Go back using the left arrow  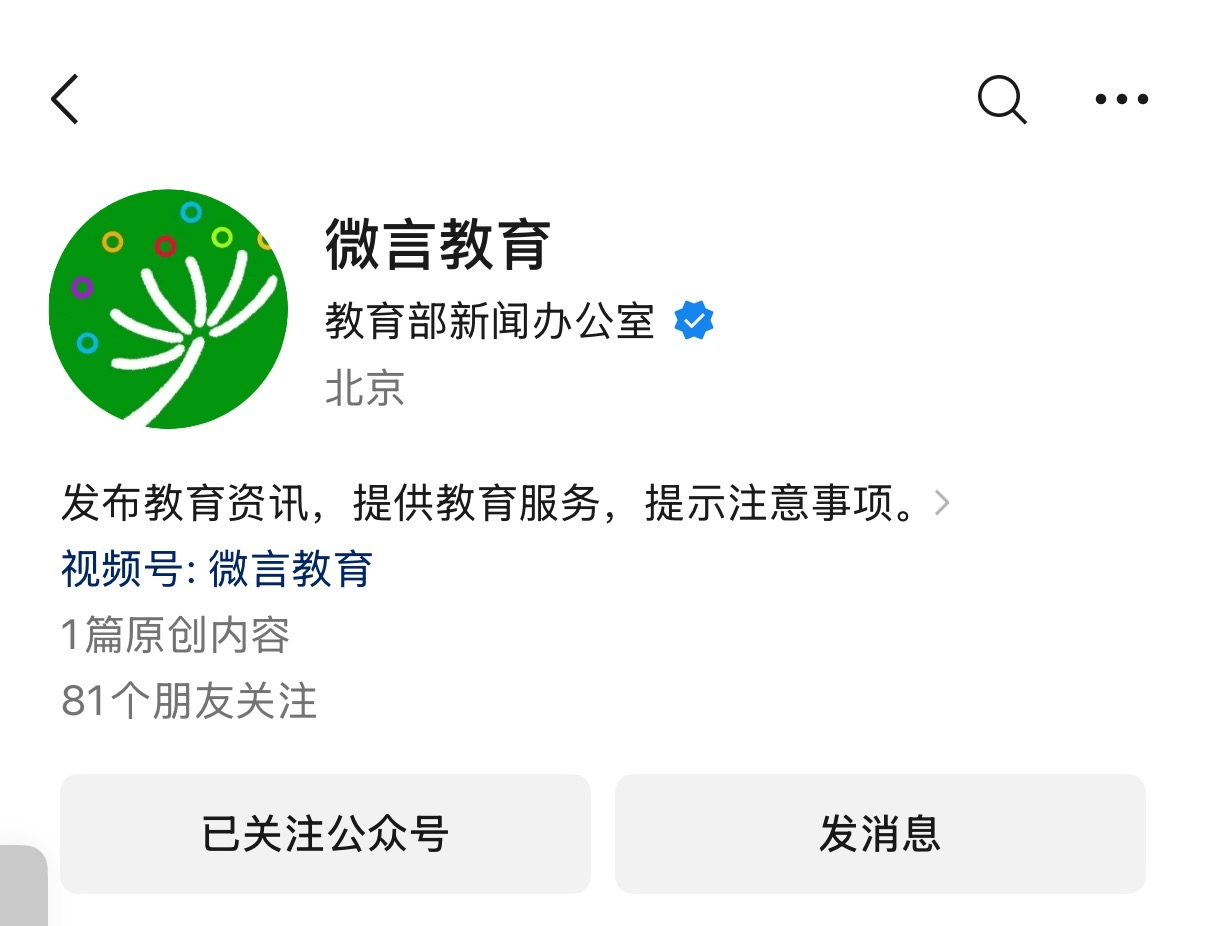64,99
